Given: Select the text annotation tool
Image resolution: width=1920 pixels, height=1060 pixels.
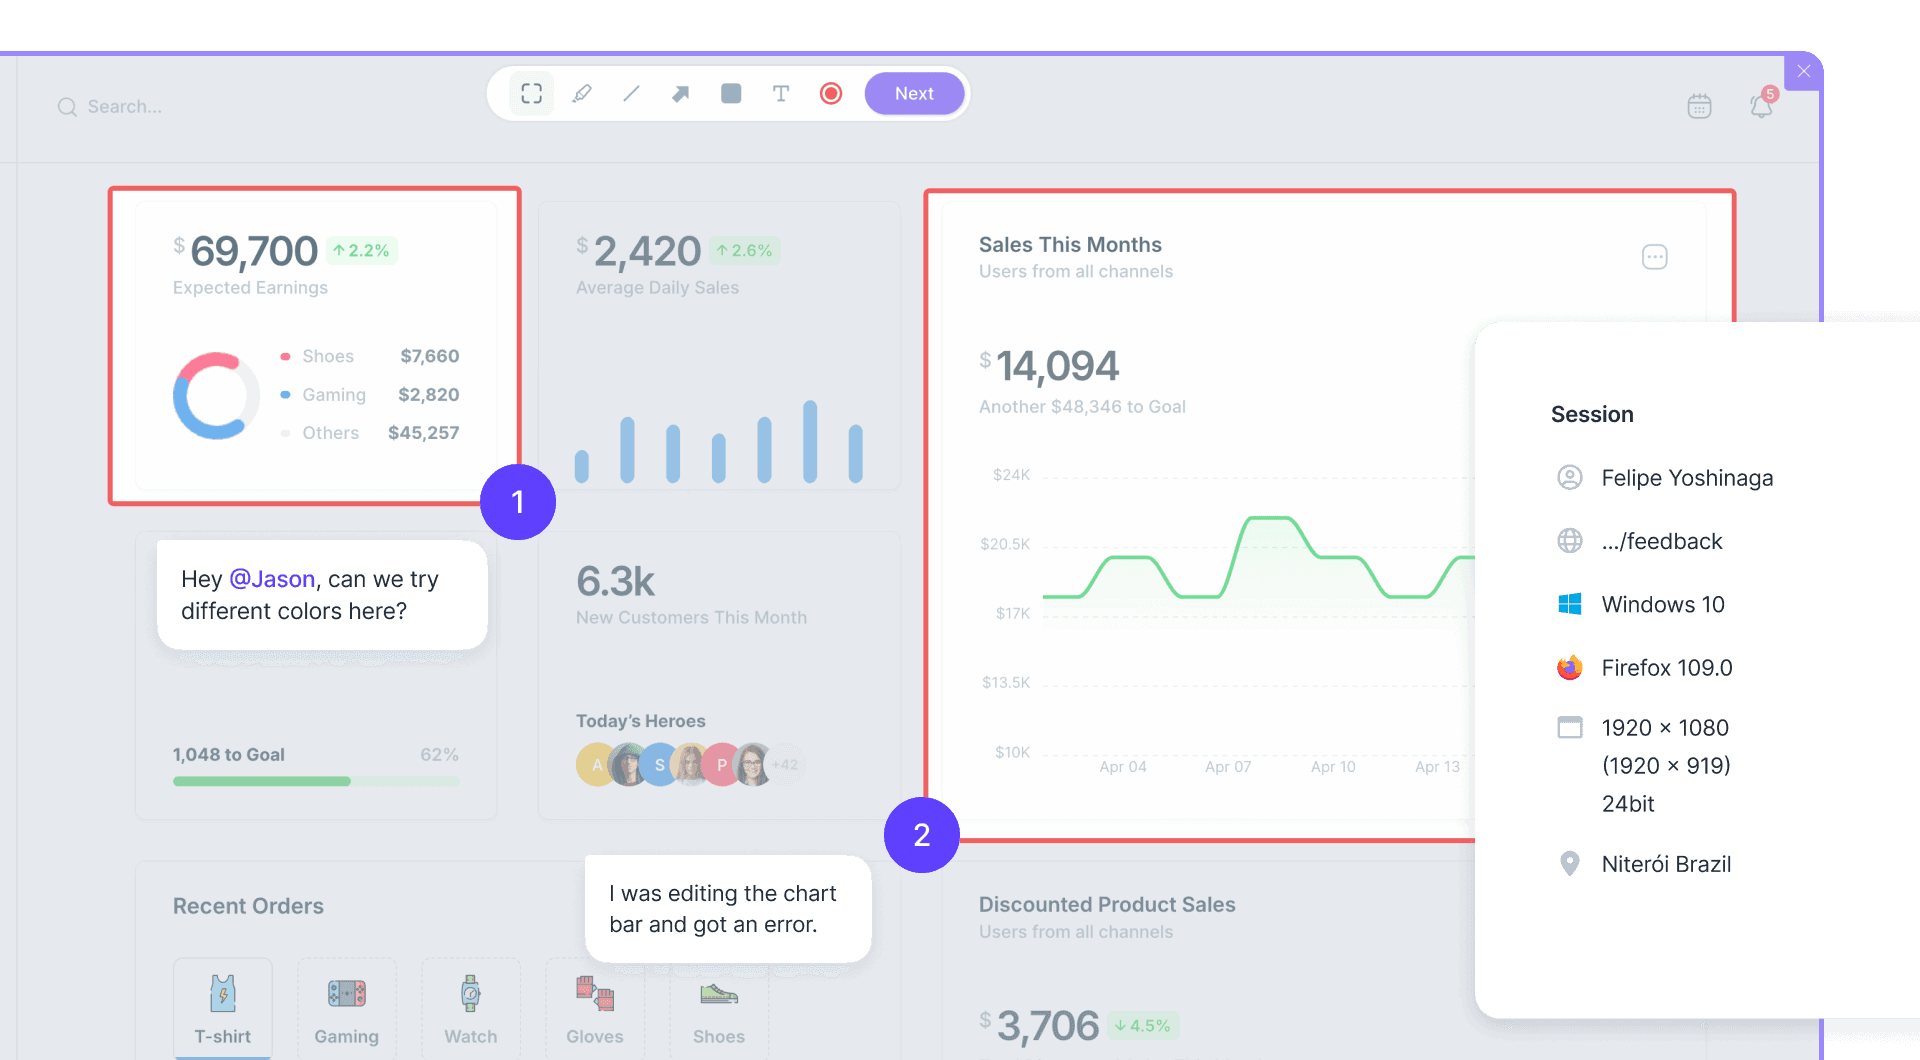Looking at the screenshot, I should pyautogui.click(x=781, y=93).
